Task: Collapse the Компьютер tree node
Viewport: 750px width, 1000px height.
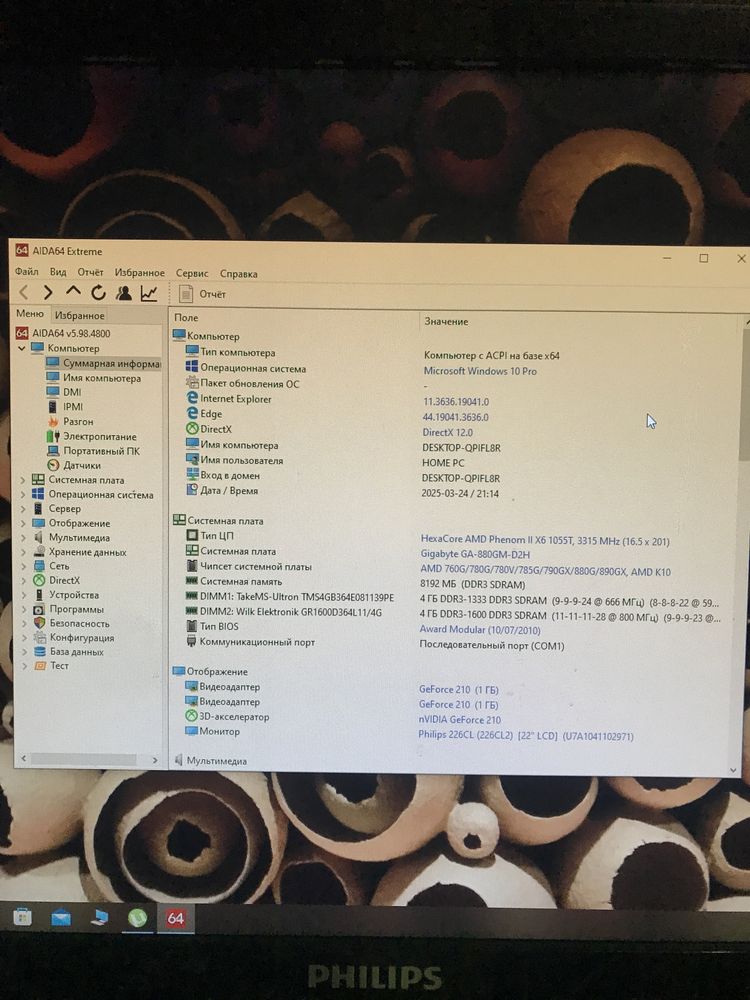Action: coord(22,348)
